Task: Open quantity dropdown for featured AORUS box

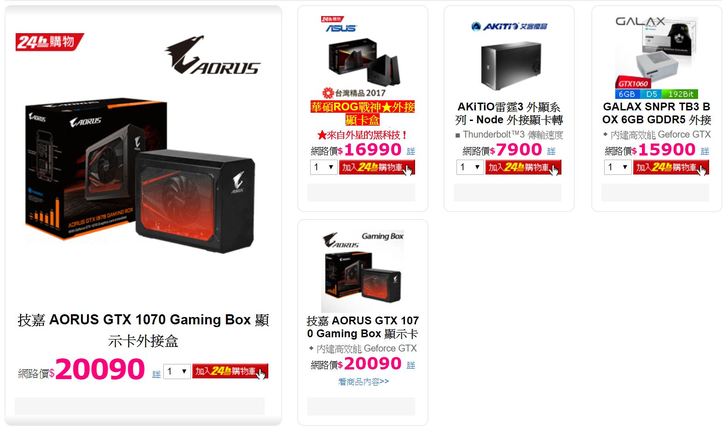Action: (177, 371)
